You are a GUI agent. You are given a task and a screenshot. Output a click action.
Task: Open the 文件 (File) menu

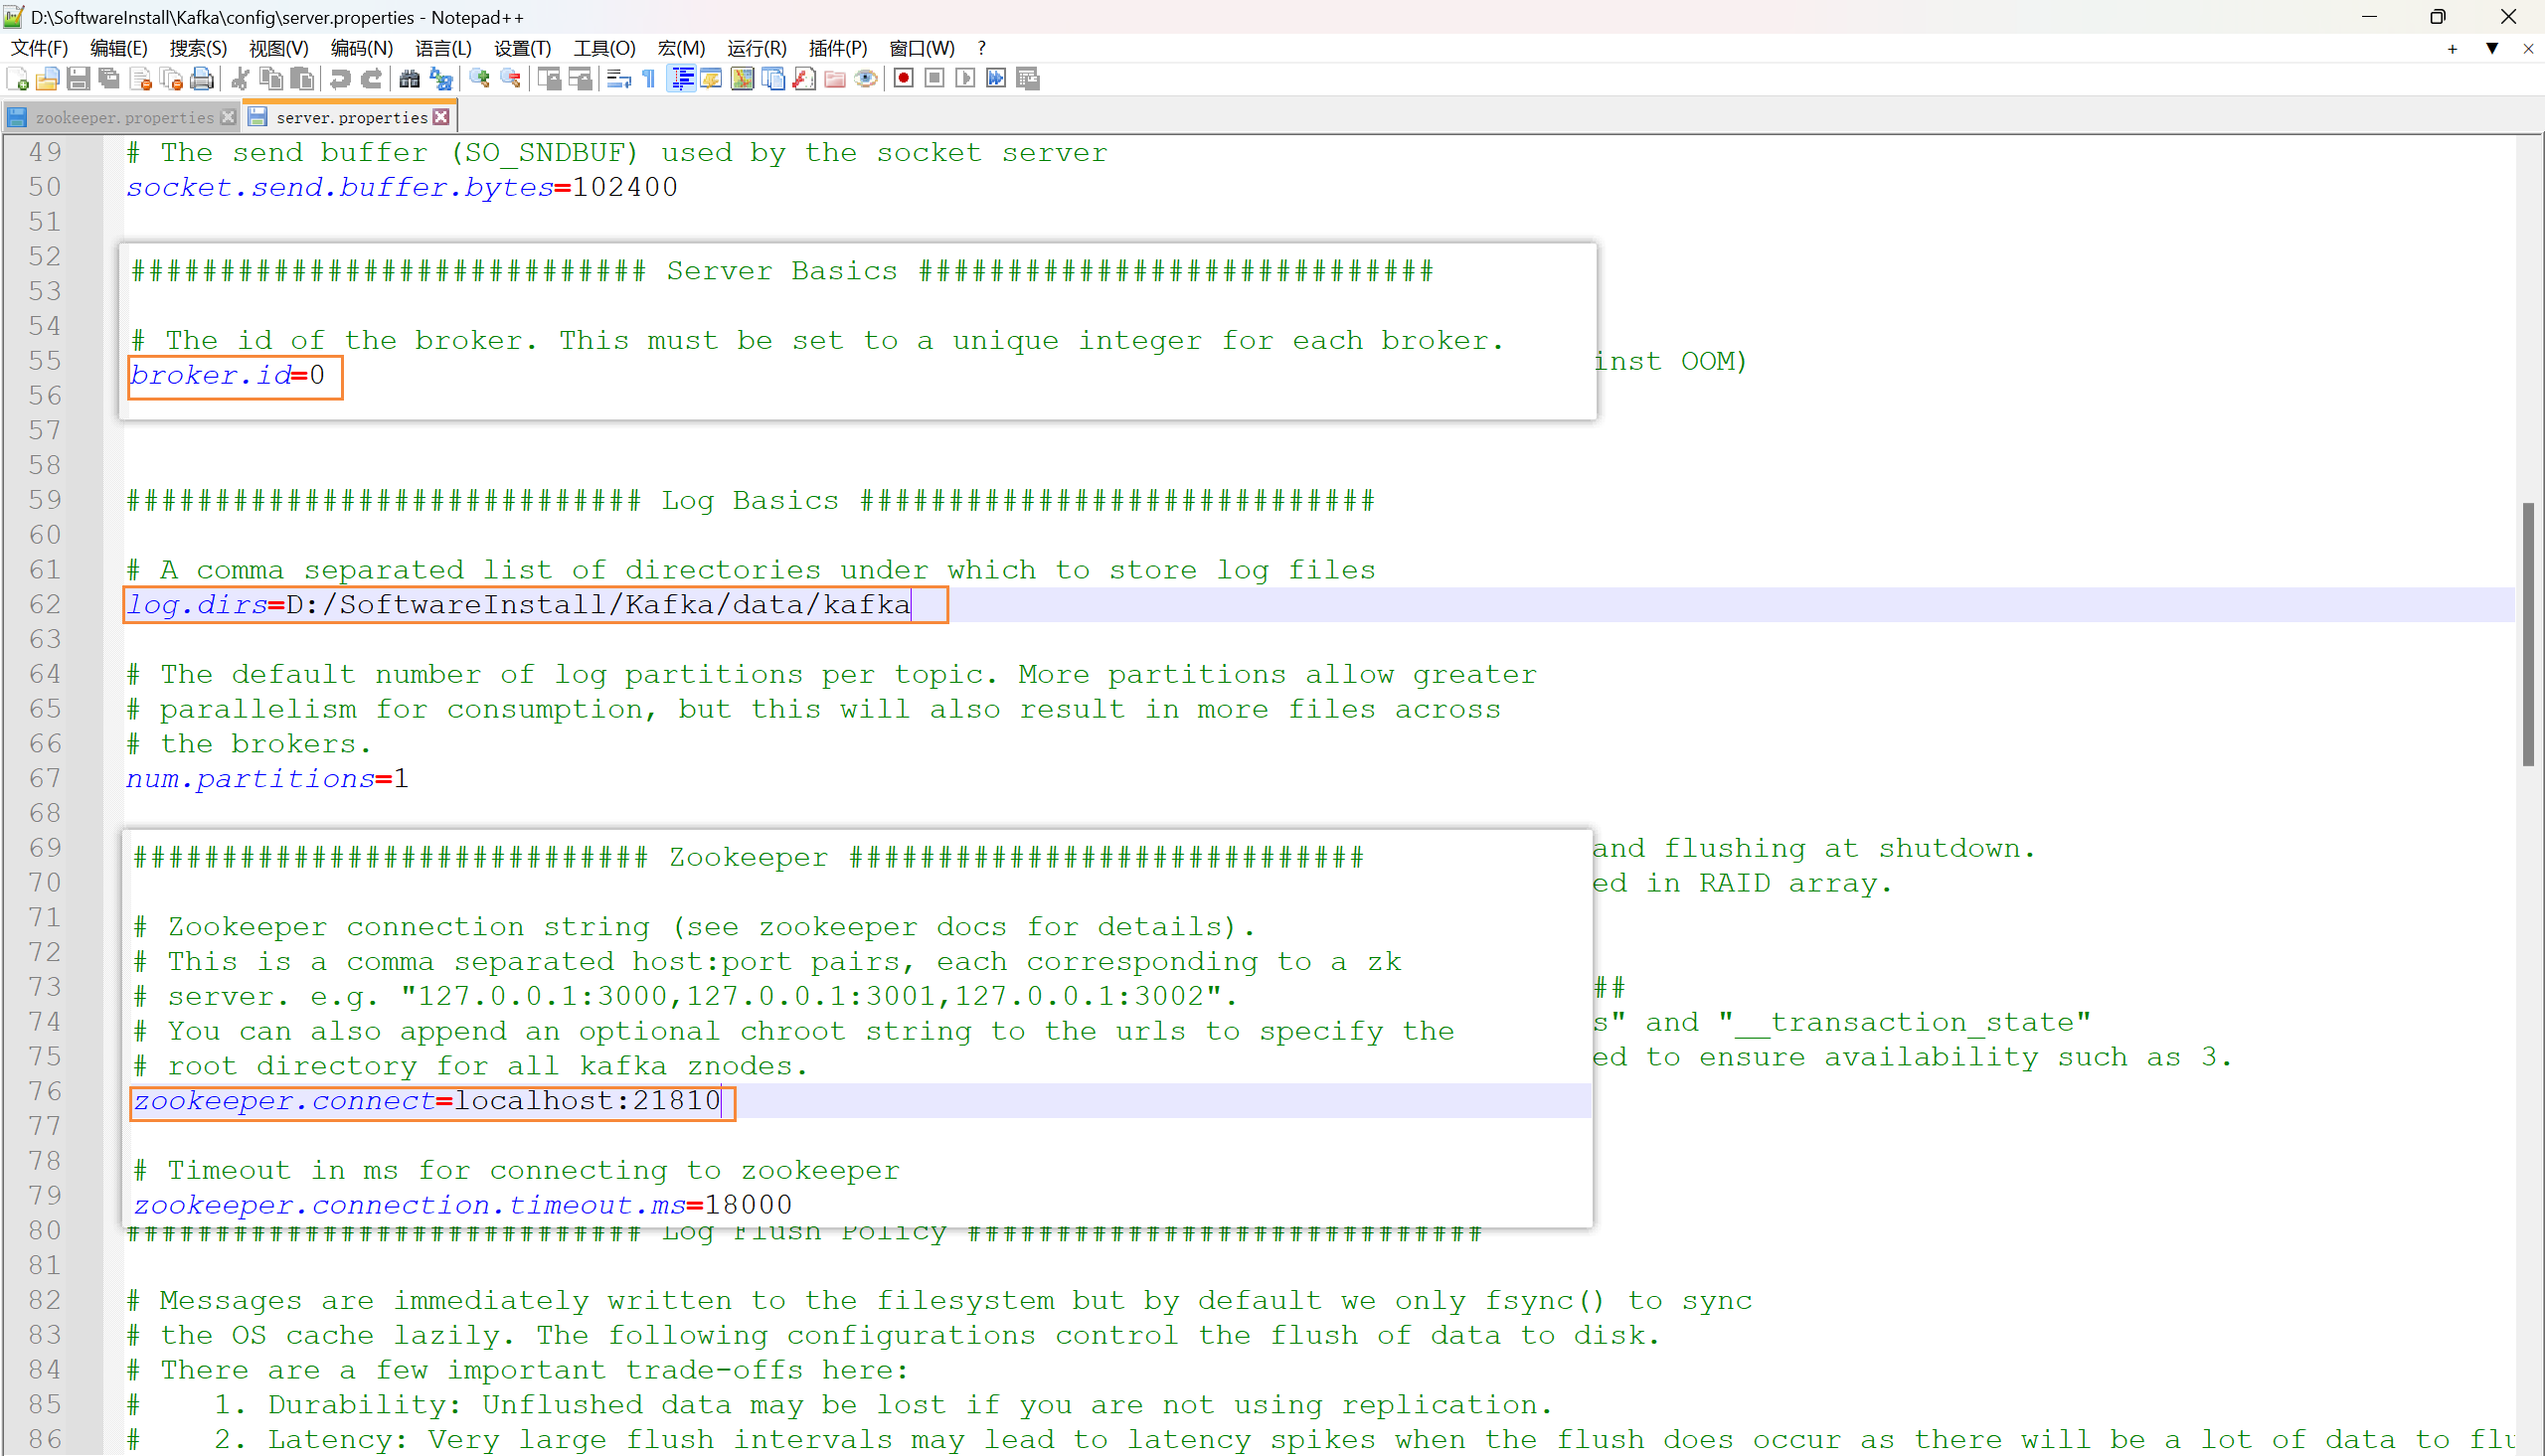(x=30, y=47)
